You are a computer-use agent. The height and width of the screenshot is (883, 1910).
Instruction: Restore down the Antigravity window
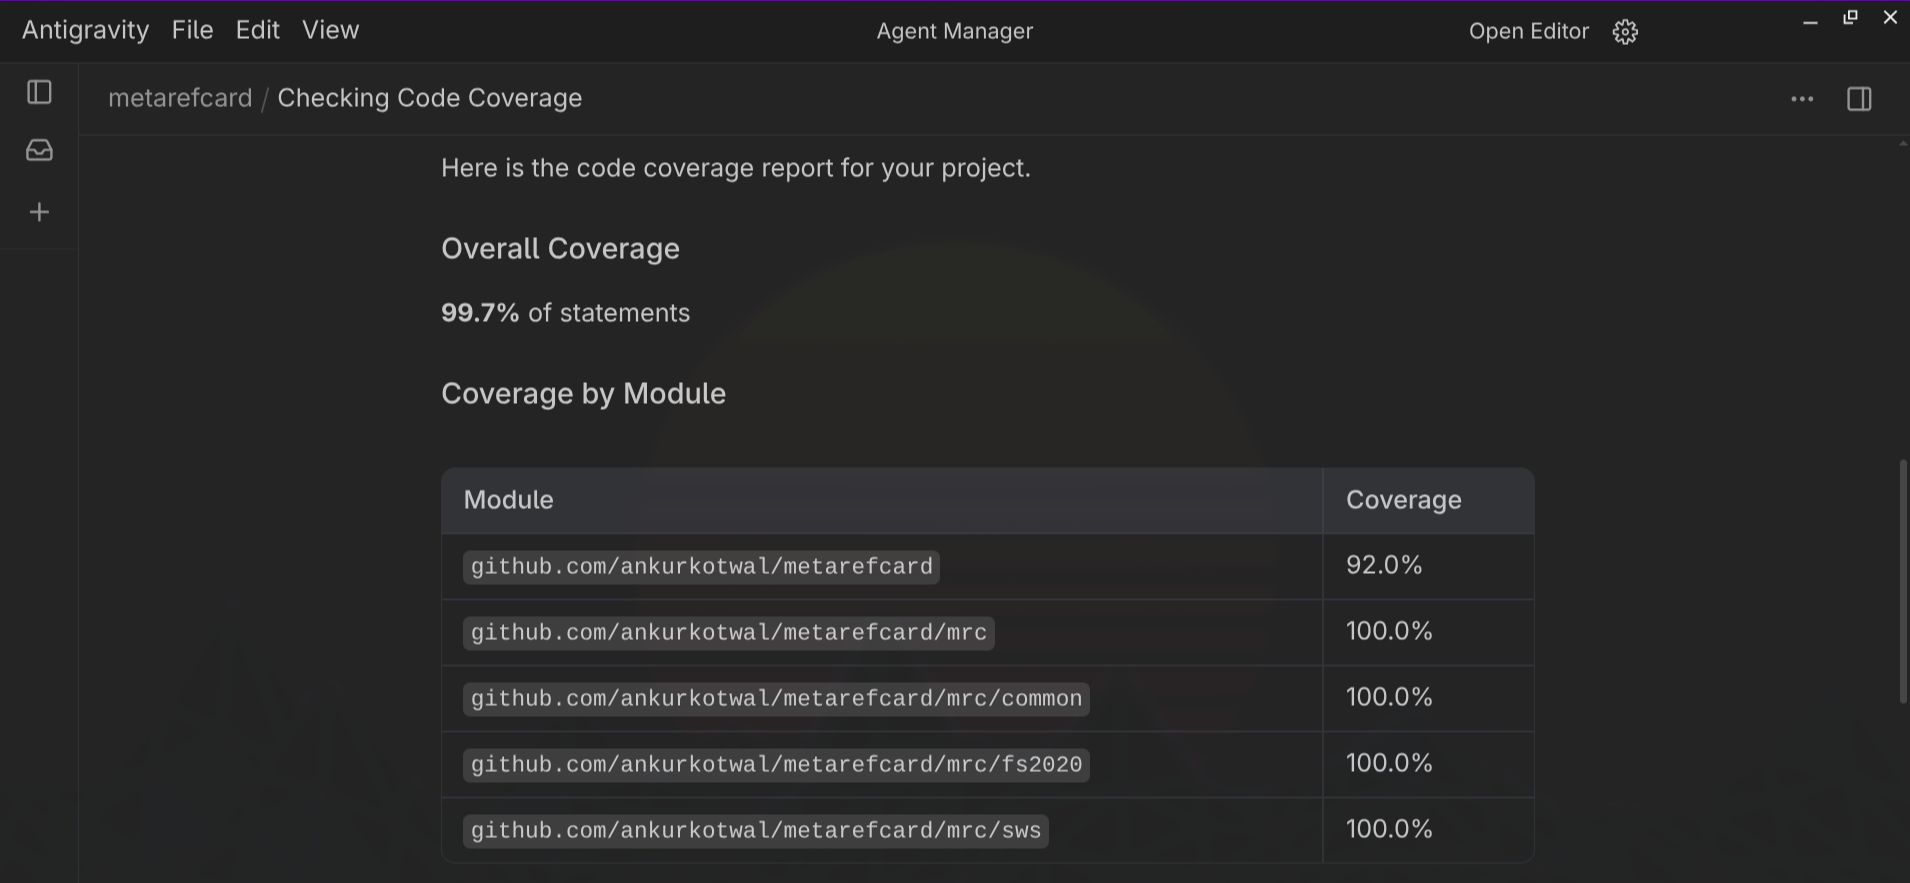click(x=1850, y=18)
